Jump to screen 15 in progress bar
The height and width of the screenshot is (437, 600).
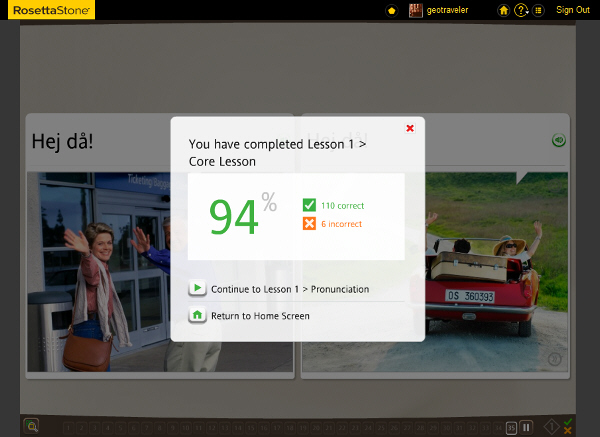click(x=251, y=428)
